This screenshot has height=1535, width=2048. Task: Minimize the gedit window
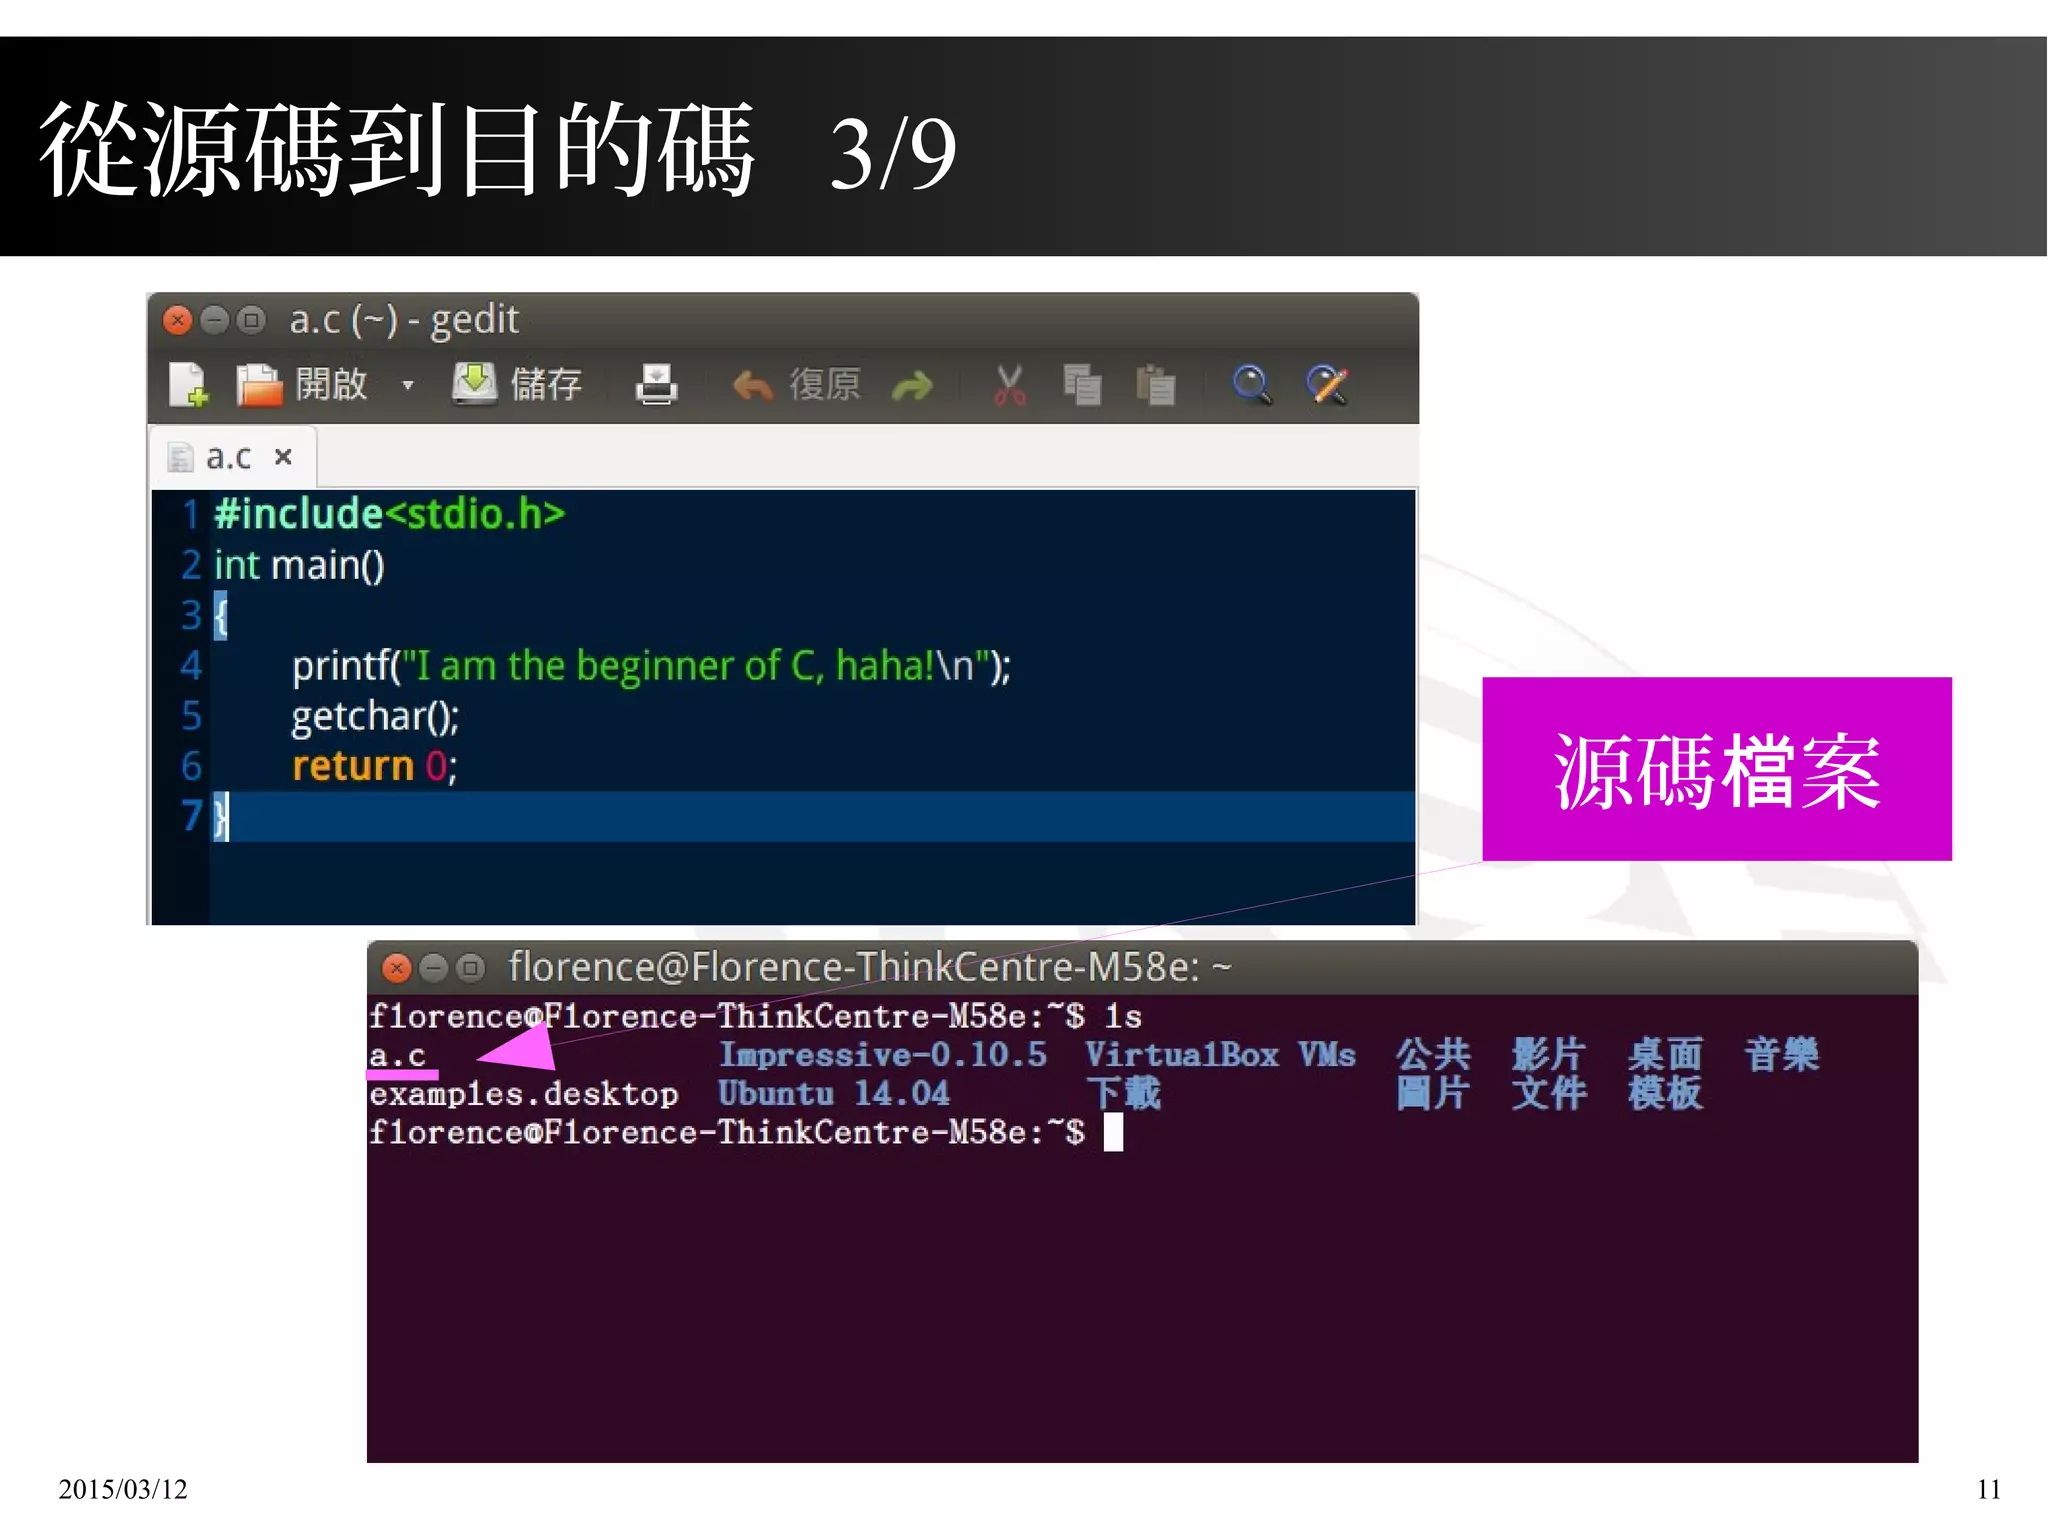[x=214, y=320]
